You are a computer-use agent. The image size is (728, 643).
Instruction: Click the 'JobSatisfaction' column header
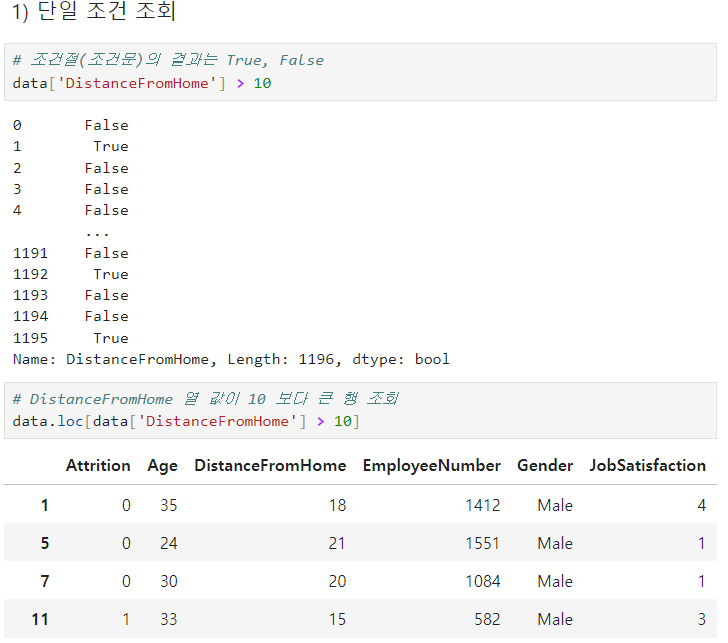tap(648, 465)
